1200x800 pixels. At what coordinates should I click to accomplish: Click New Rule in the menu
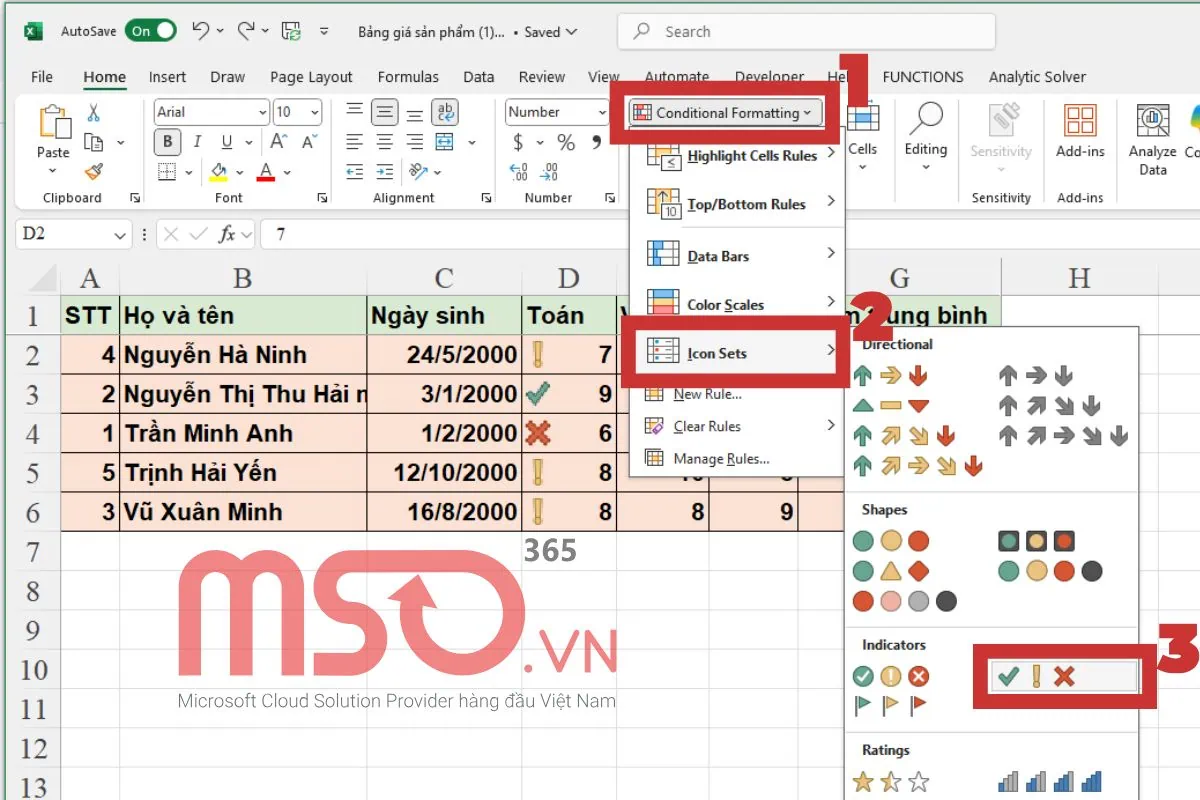pos(706,394)
